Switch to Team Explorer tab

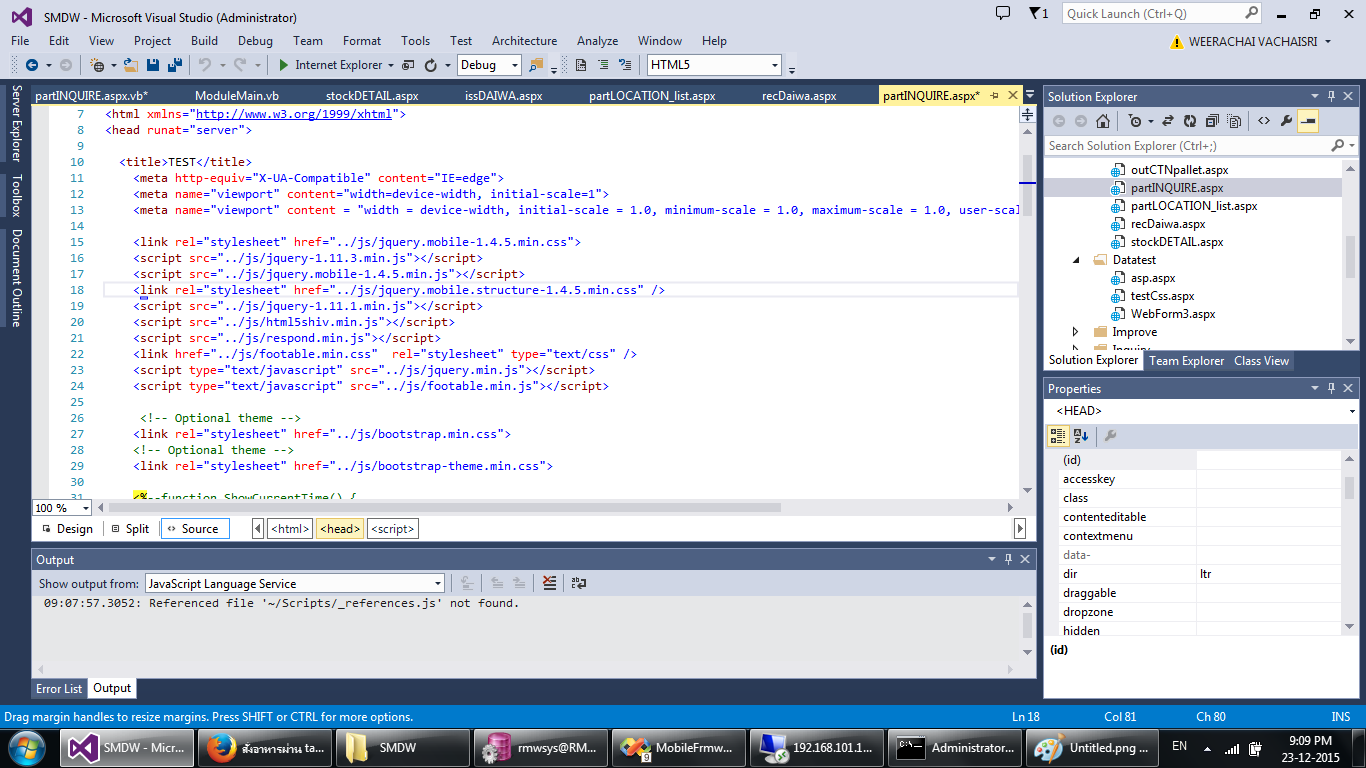(1186, 361)
